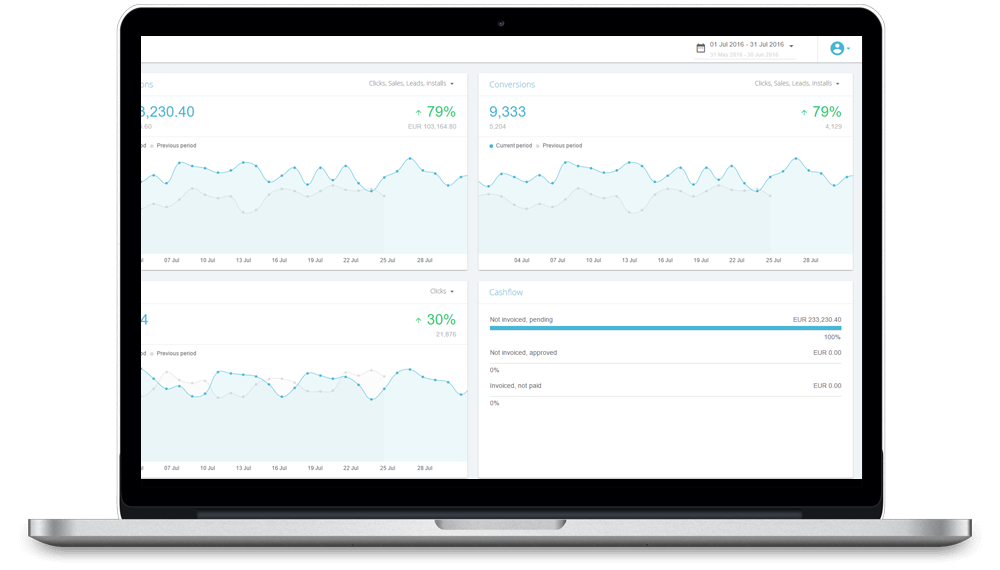Click the EUR 233,230.40 cashflow amount
Screen dimensions: 1000x570
(816, 319)
